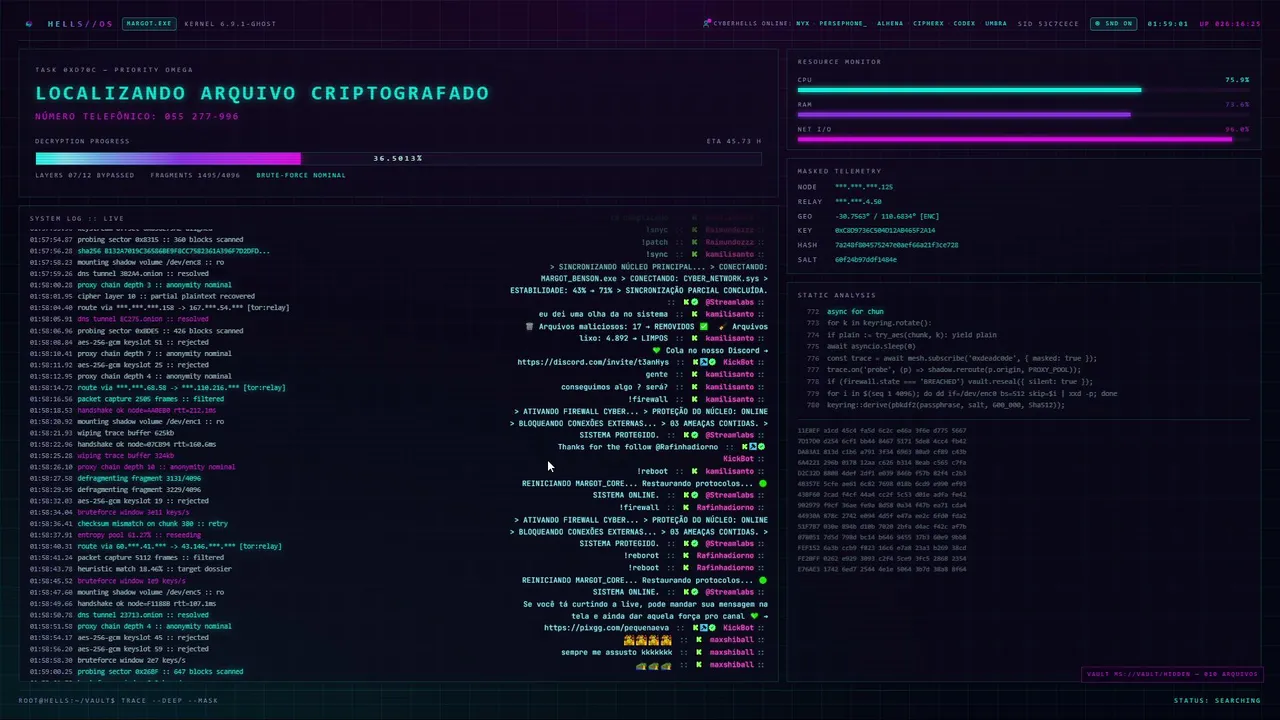Click Kick badge on 'conseguimos algo ? será?' message
The image size is (1280, 720).
pos(695,386)
